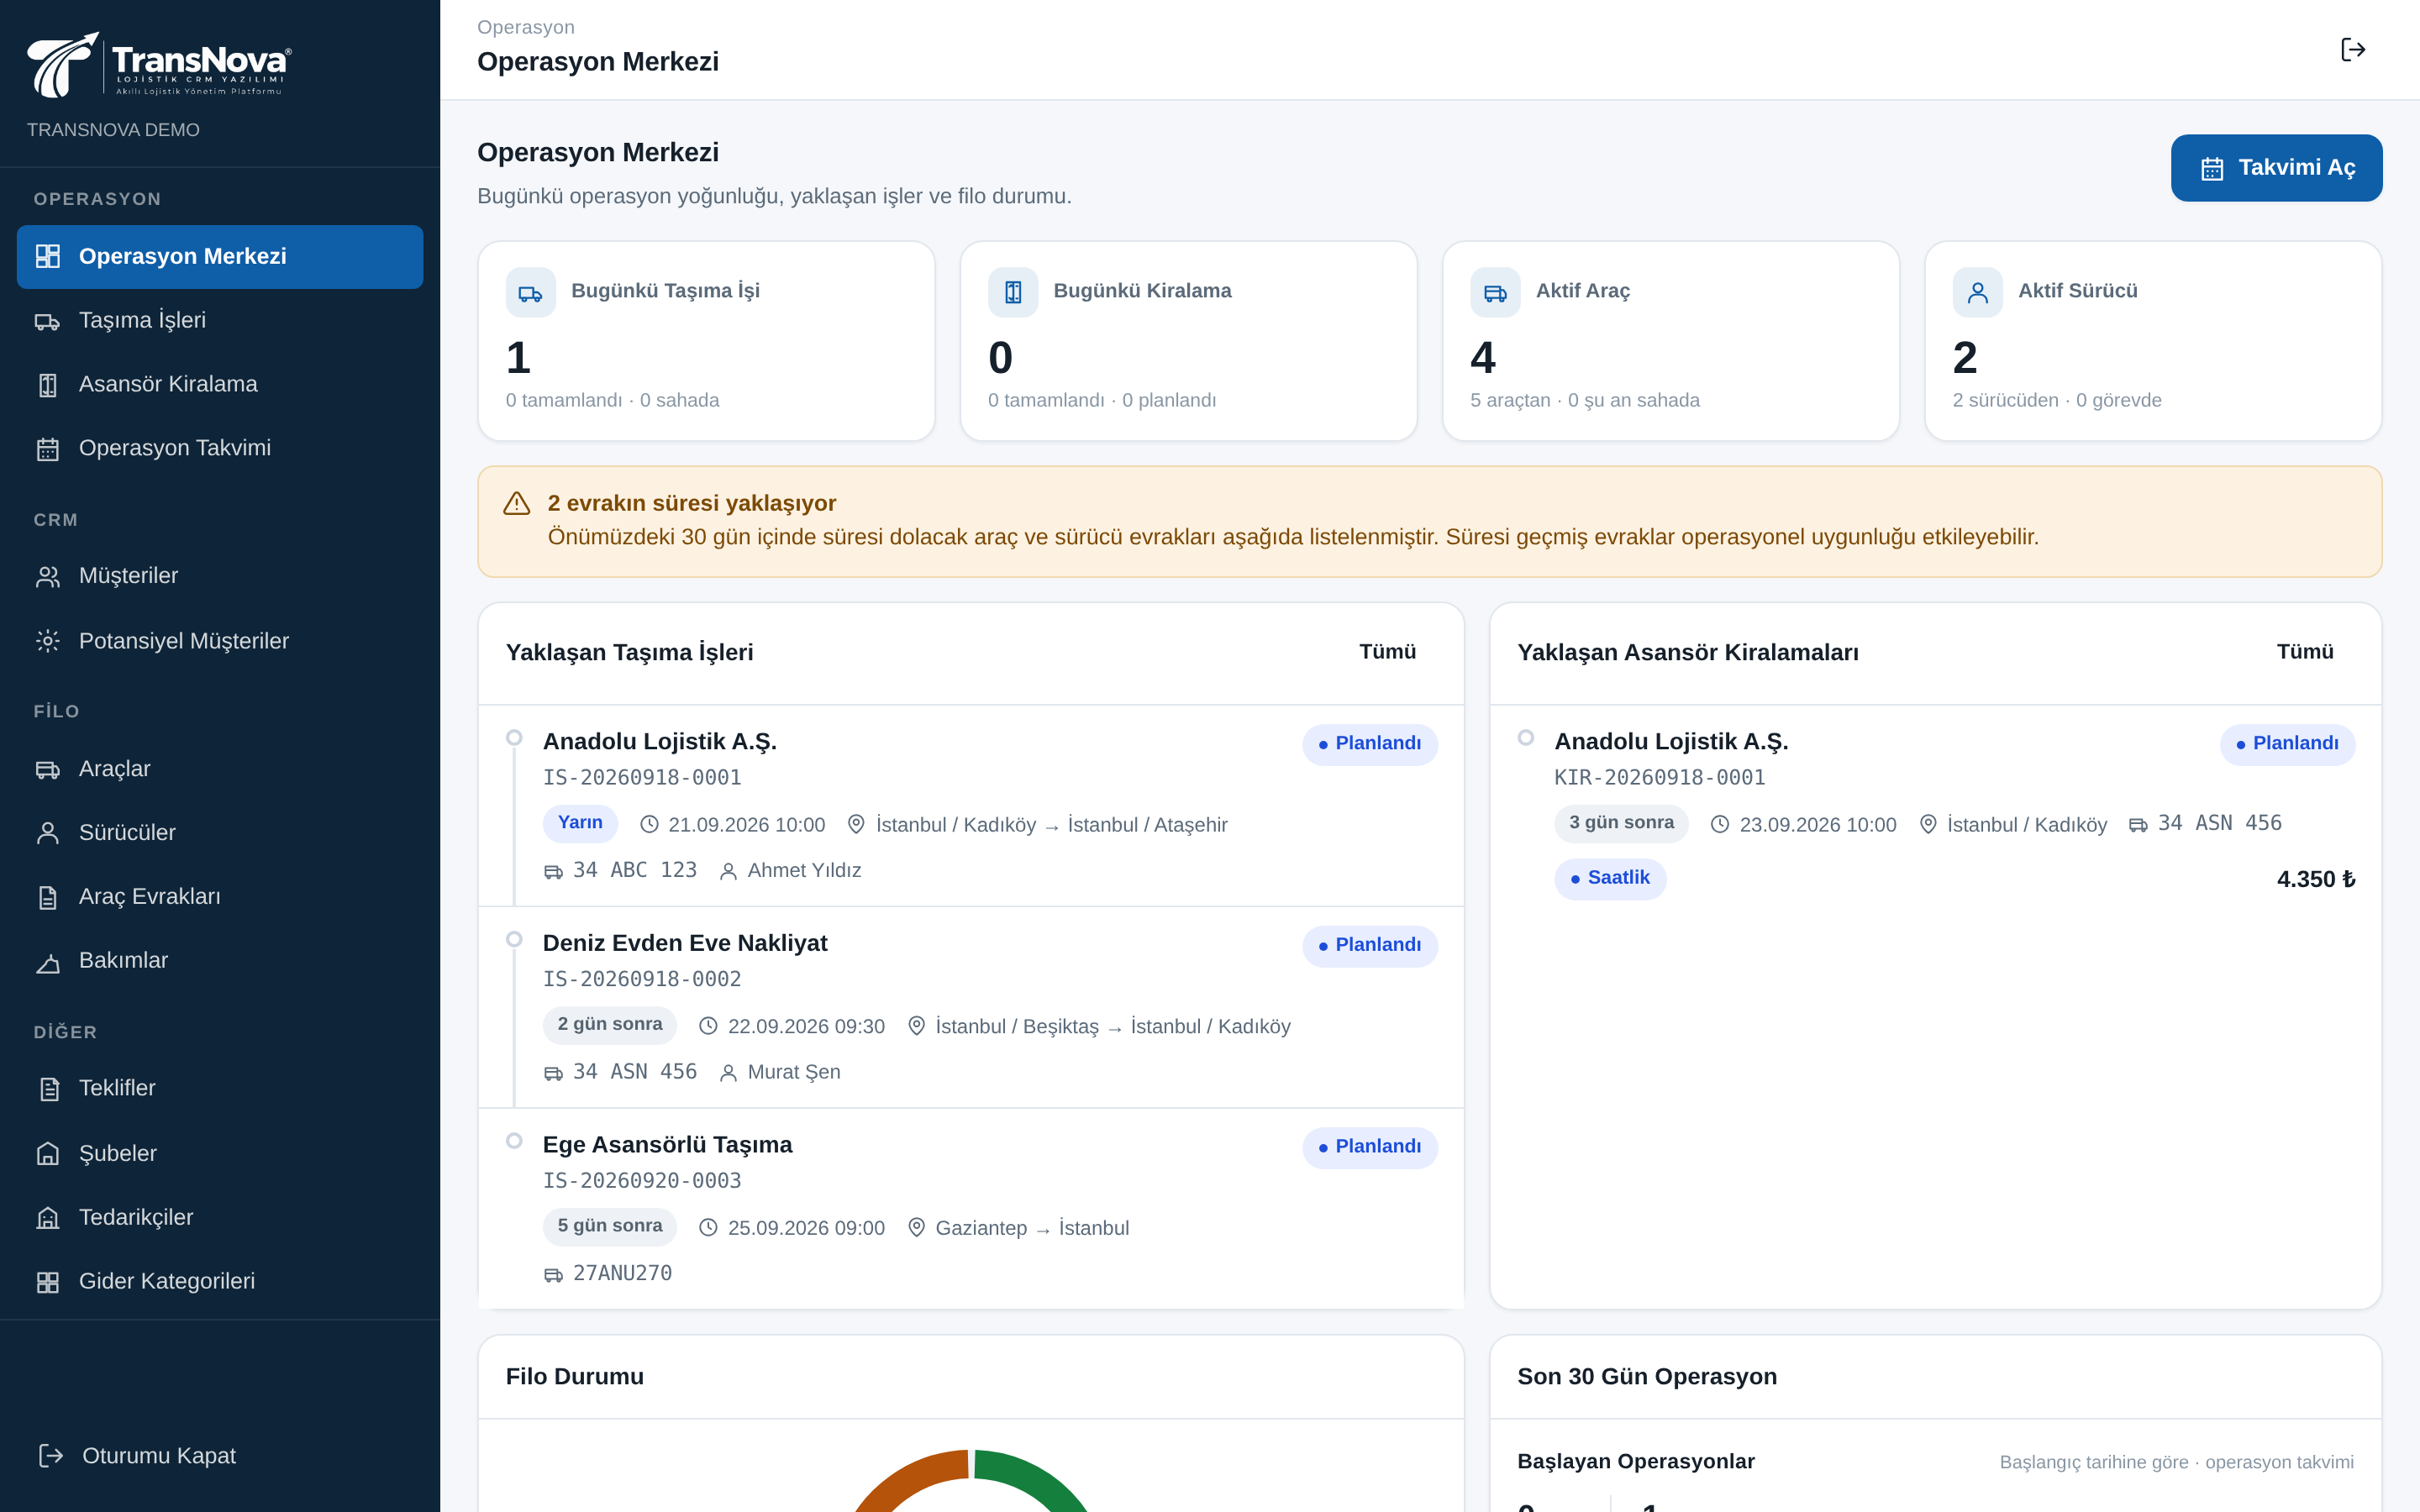Open the Araçlar fleet page
The width and height of the screenshot is (2420, 1512).
pos(220,769)
